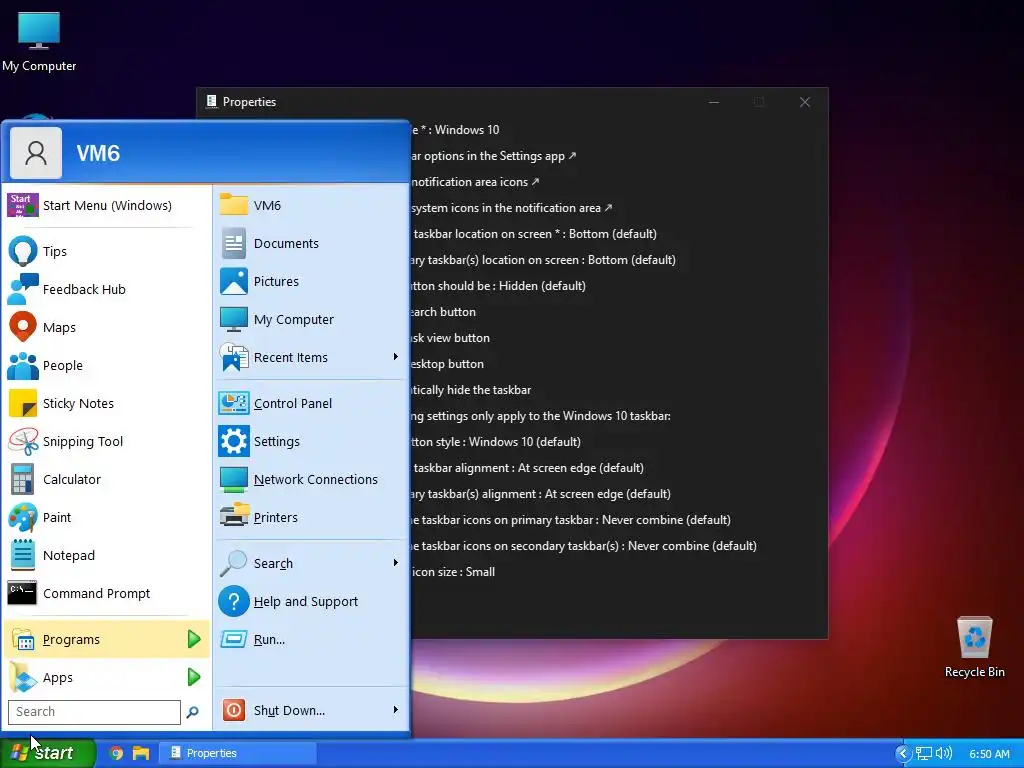Open Snipping Tool scissors icon
Viewport: 1024px width, 768px height.
(23, 441)
